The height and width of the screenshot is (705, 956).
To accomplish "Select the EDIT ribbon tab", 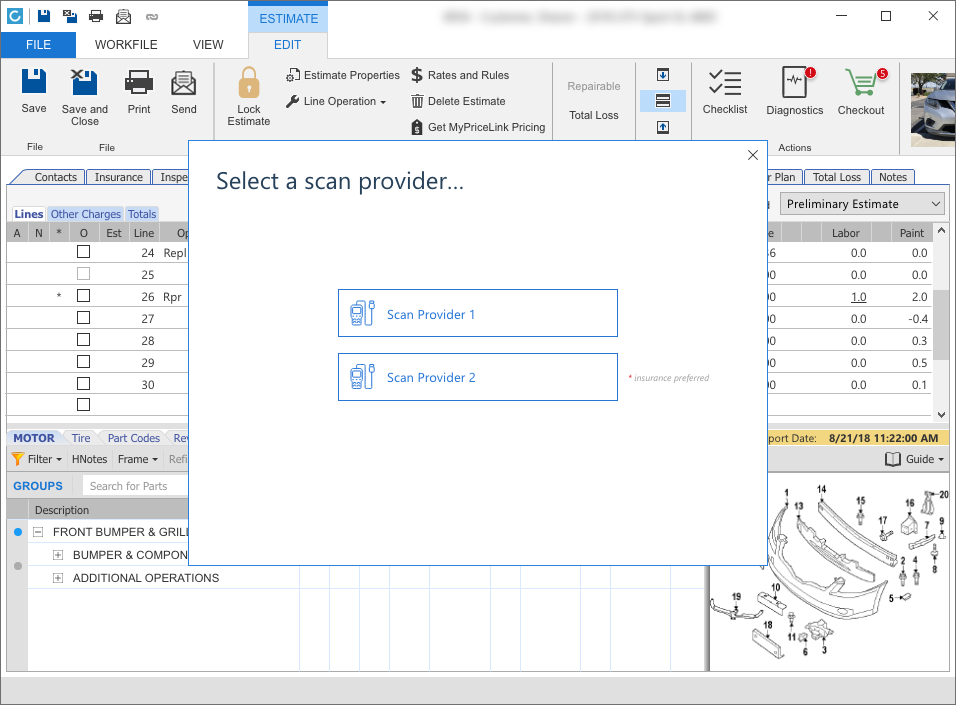I will click(288, 45).
